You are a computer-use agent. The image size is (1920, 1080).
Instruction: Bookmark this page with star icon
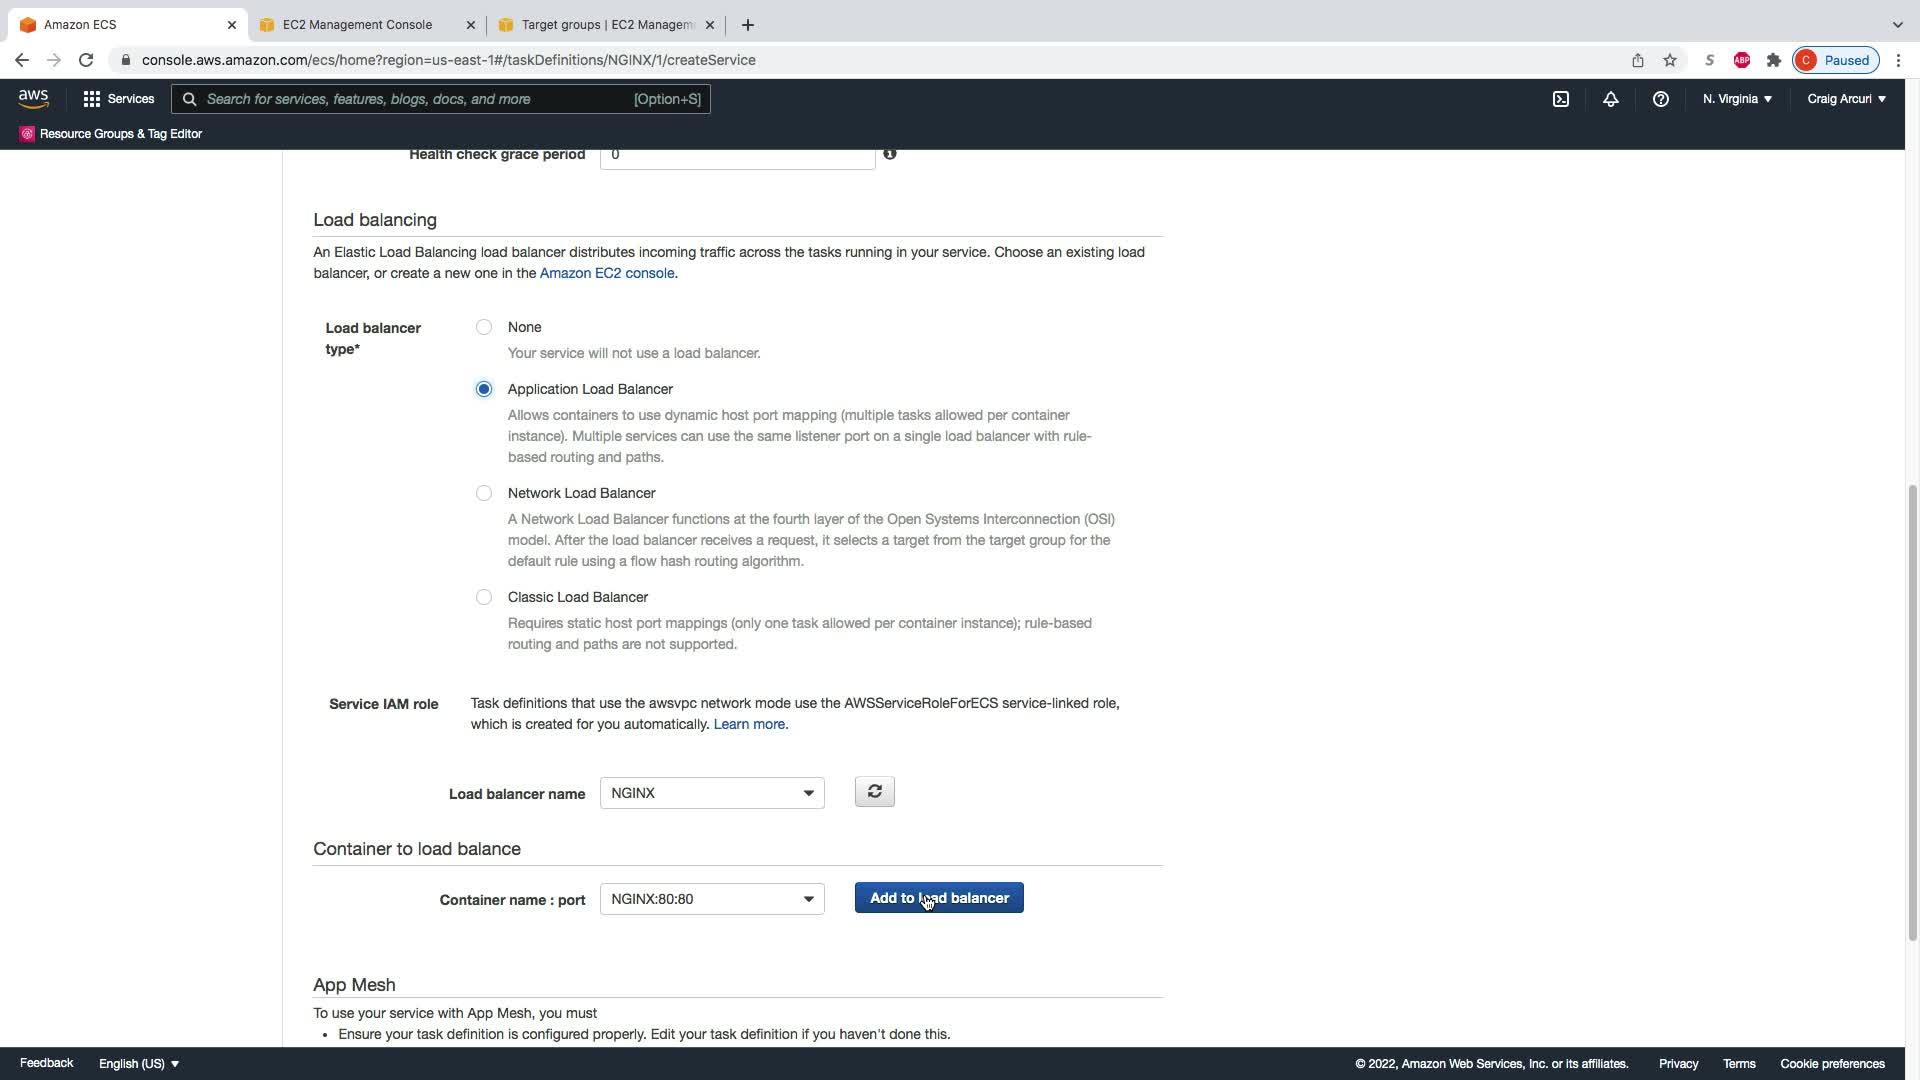point(1669,60)
